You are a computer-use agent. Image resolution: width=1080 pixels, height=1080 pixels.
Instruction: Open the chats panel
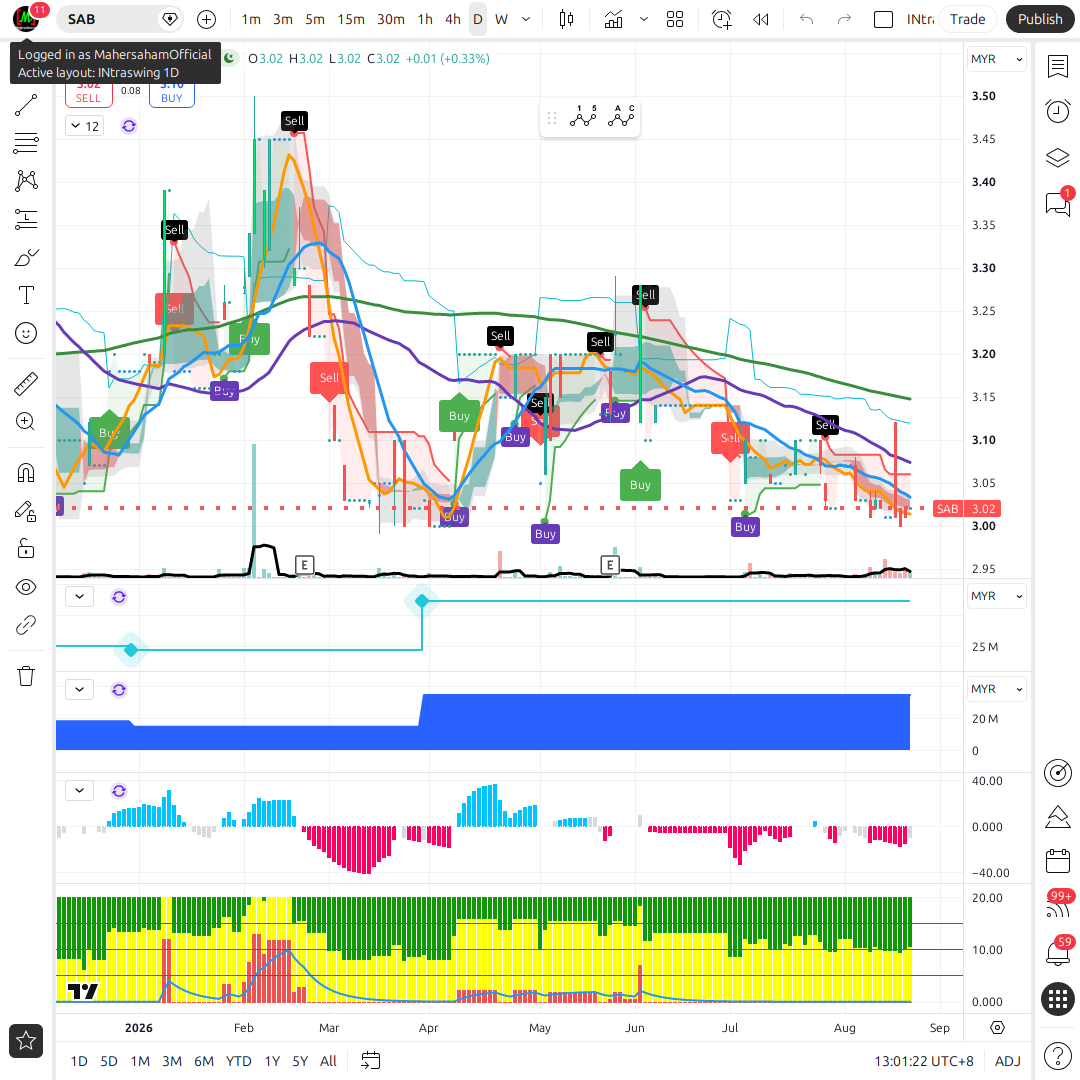pos(1057,204)
